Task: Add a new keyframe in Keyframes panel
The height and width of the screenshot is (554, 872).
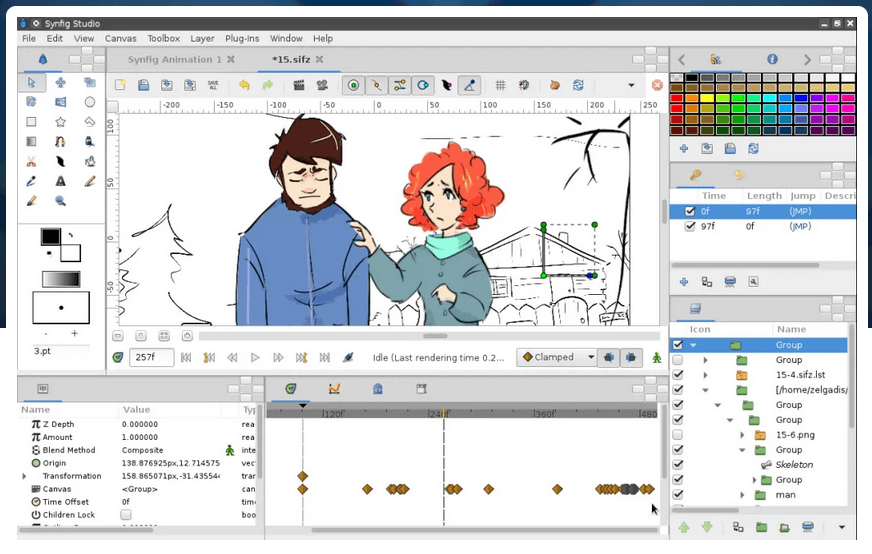Action: click(684, 282)
